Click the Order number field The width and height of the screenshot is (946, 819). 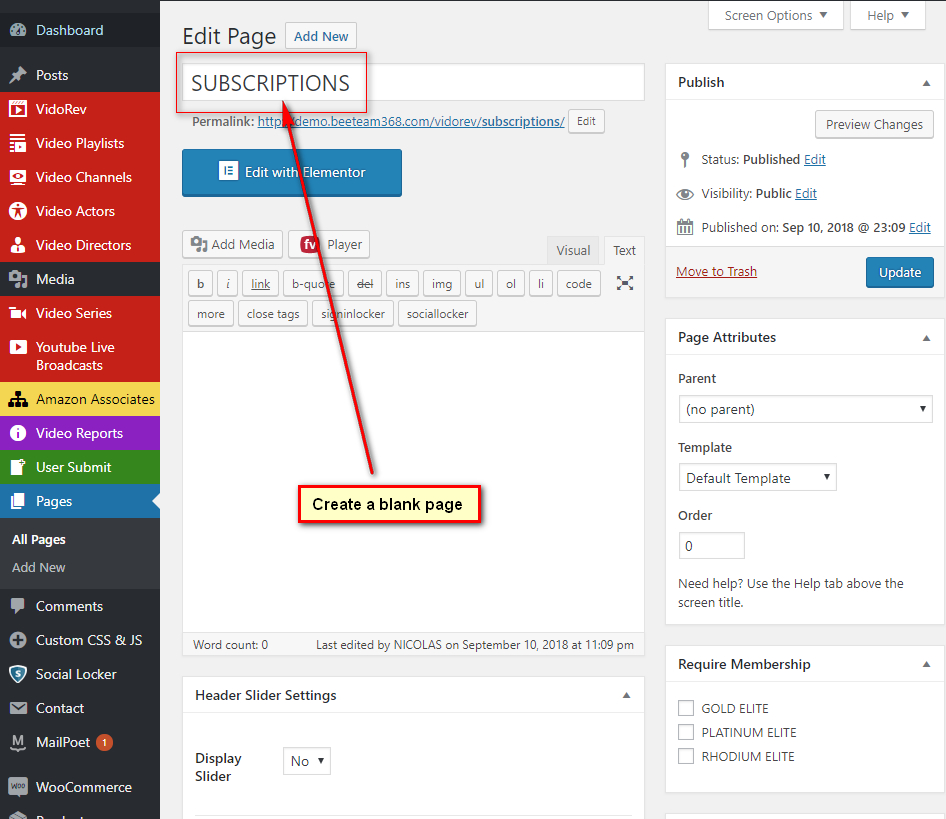[711, 546]
